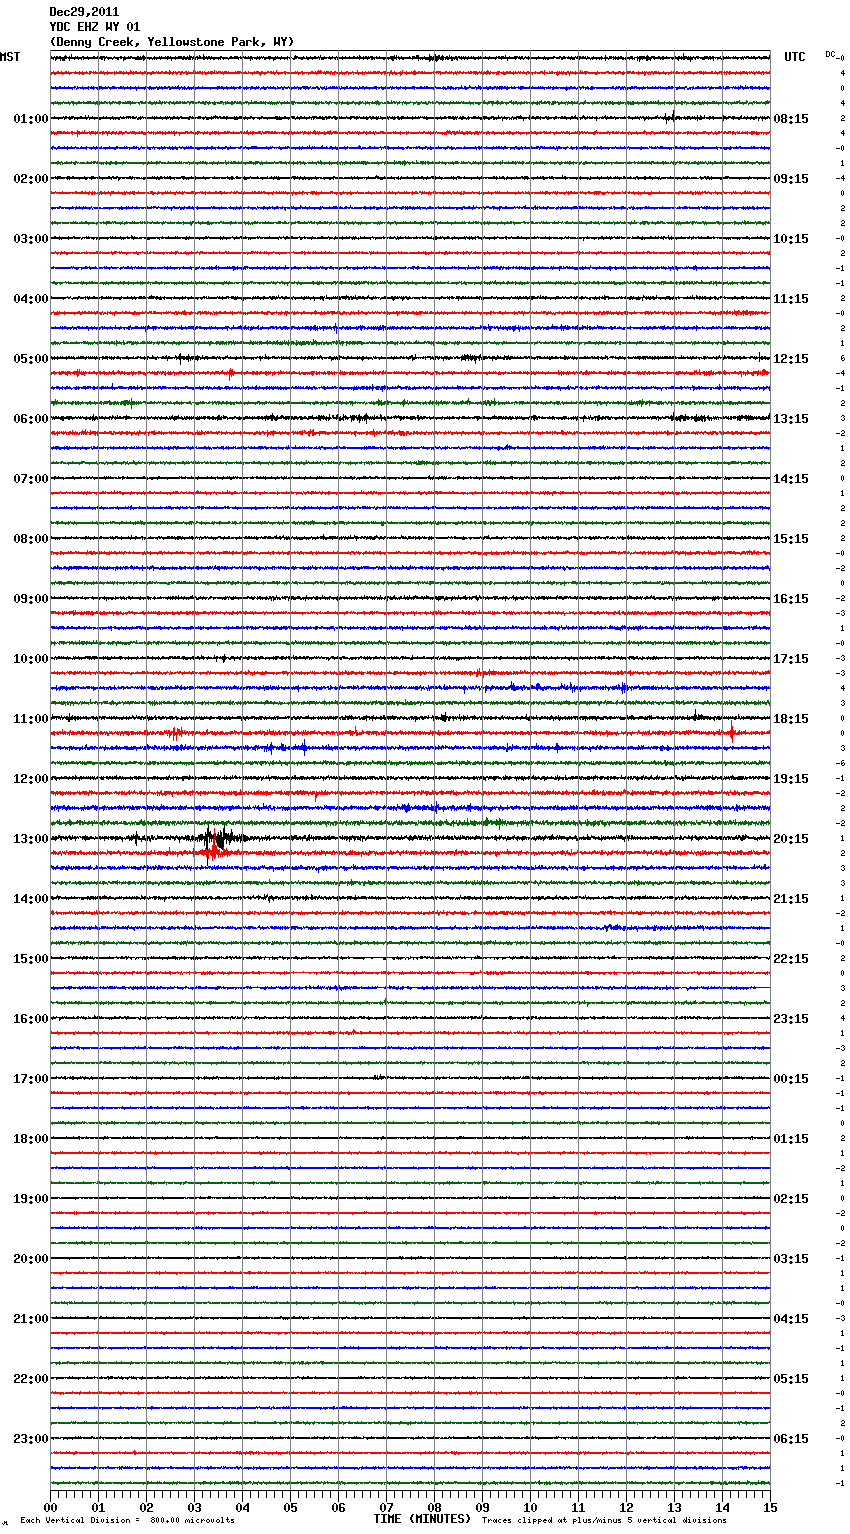Click the '22:00' MST hour label
850x1534 pixels.
coord(31,1379)
